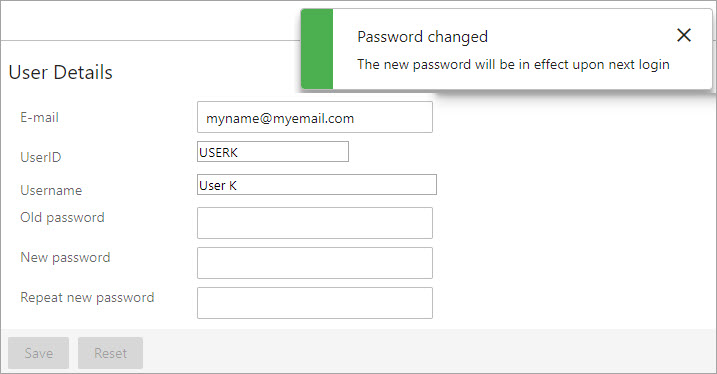Click the Repeat new password label

[87, 298]
